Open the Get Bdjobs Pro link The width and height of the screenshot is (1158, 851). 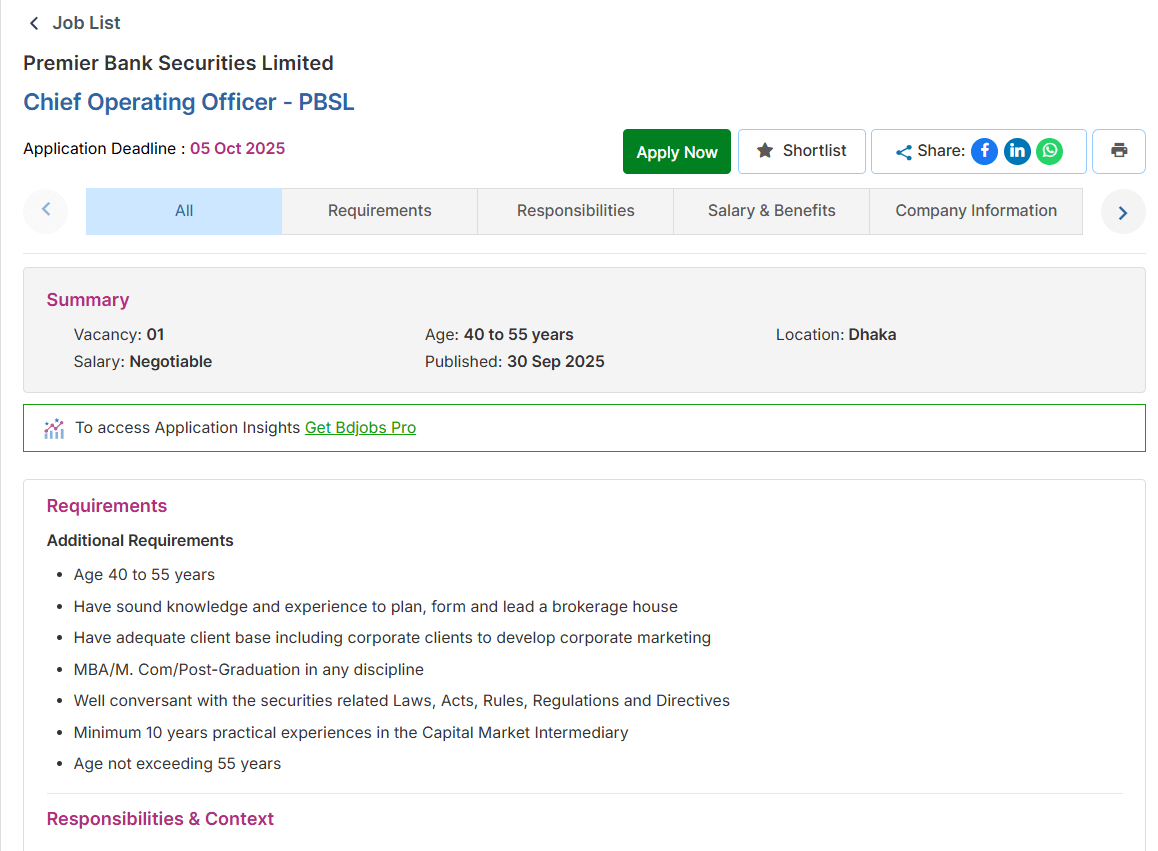(x=360, y=428)
